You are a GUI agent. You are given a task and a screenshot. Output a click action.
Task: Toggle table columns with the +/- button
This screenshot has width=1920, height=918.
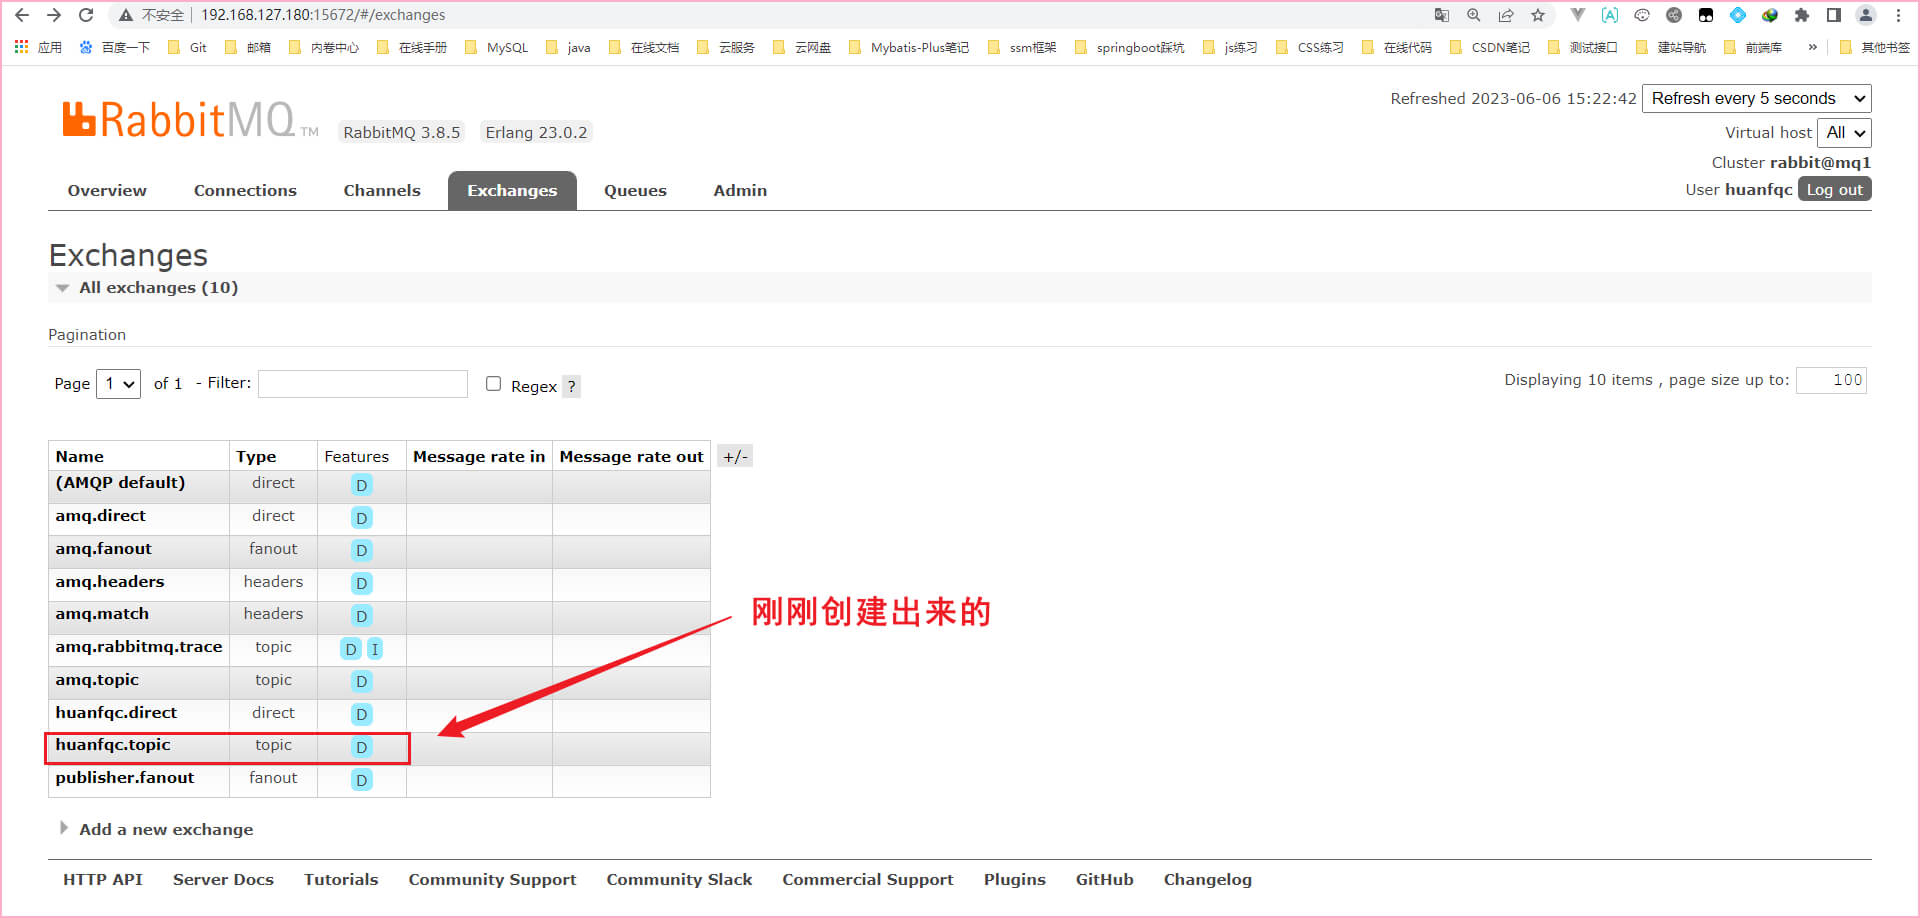point(735,456)
